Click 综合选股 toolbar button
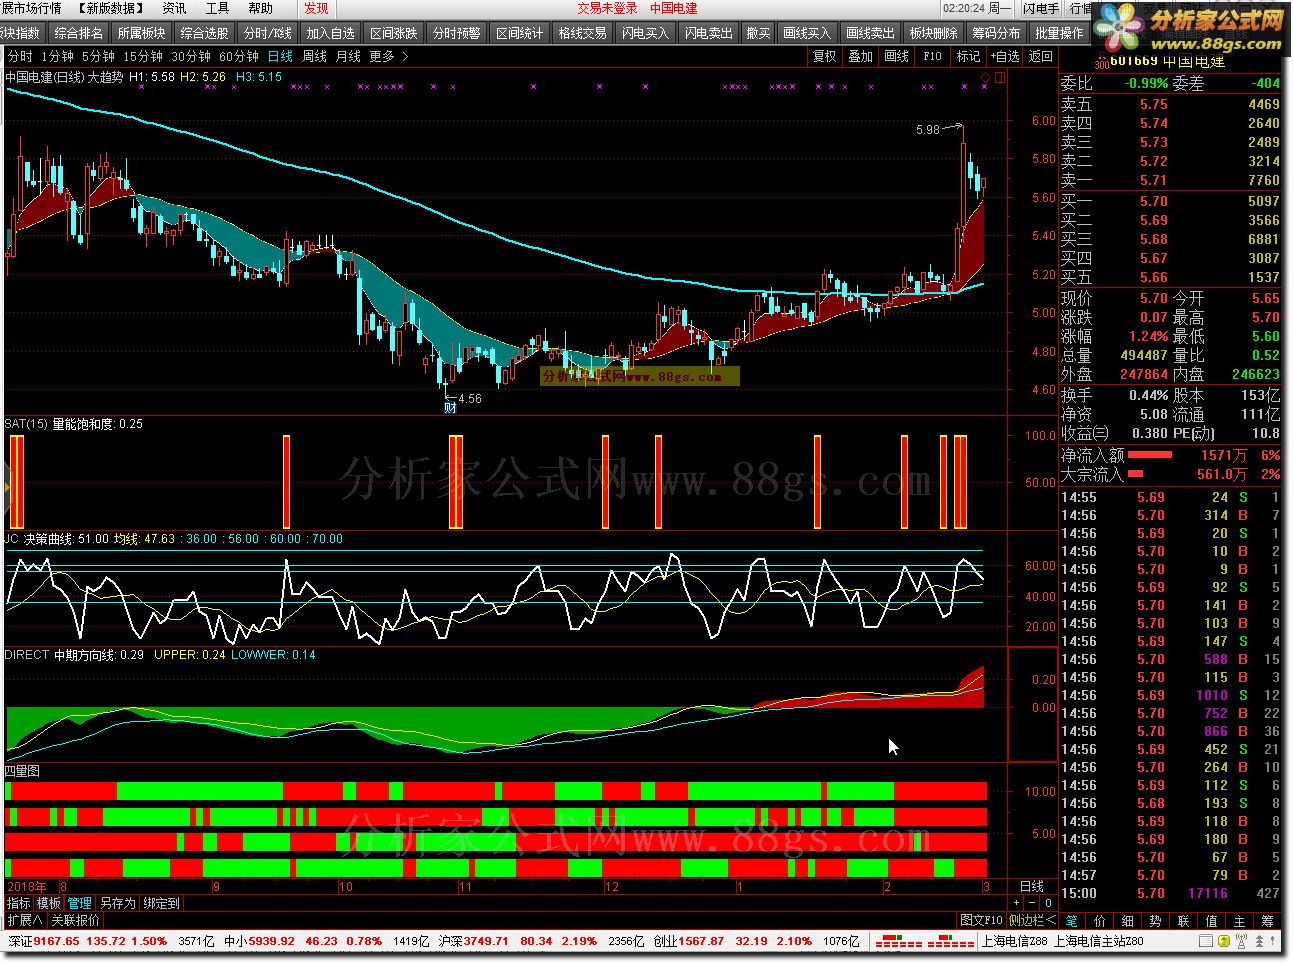The width and height of the screenshot is (1293, 963). (205, 33)
